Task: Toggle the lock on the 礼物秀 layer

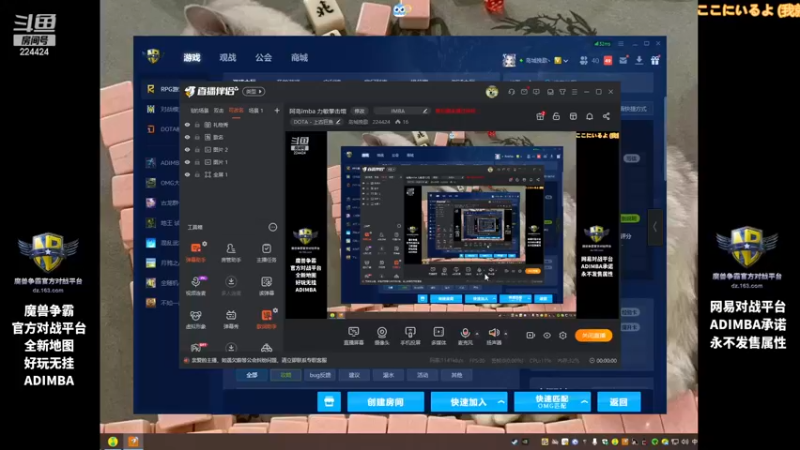Action: click(x=197, y=125)
